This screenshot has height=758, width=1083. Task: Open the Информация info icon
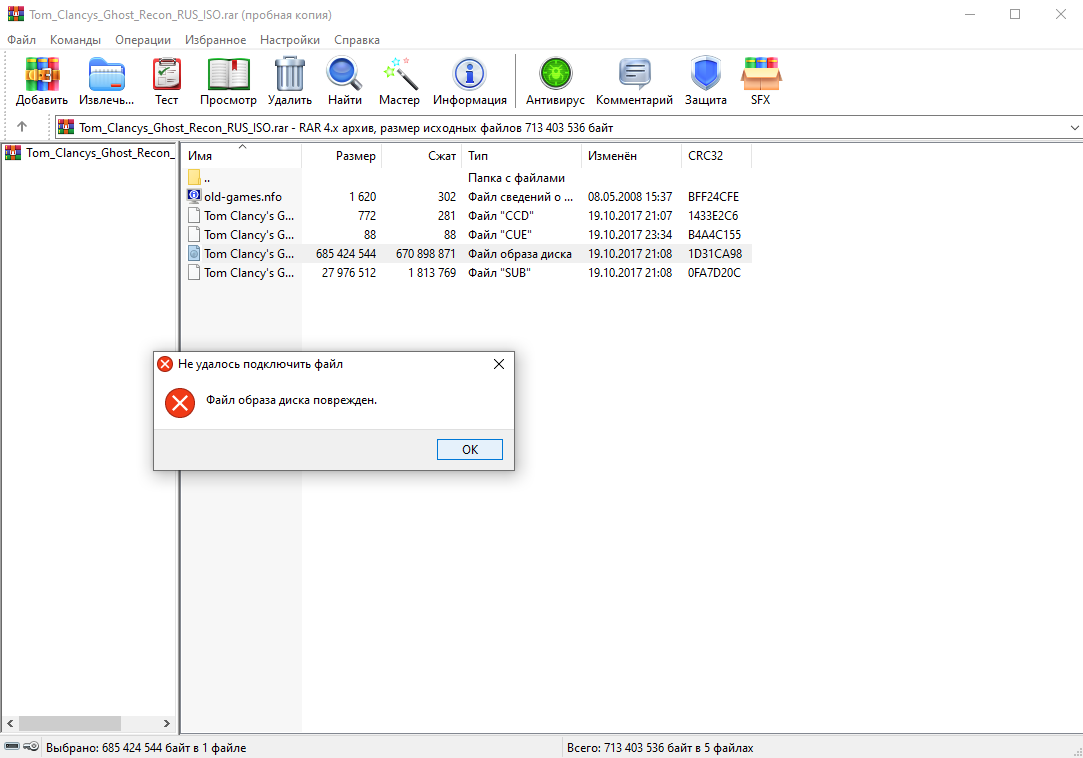(x=470, y=74)
